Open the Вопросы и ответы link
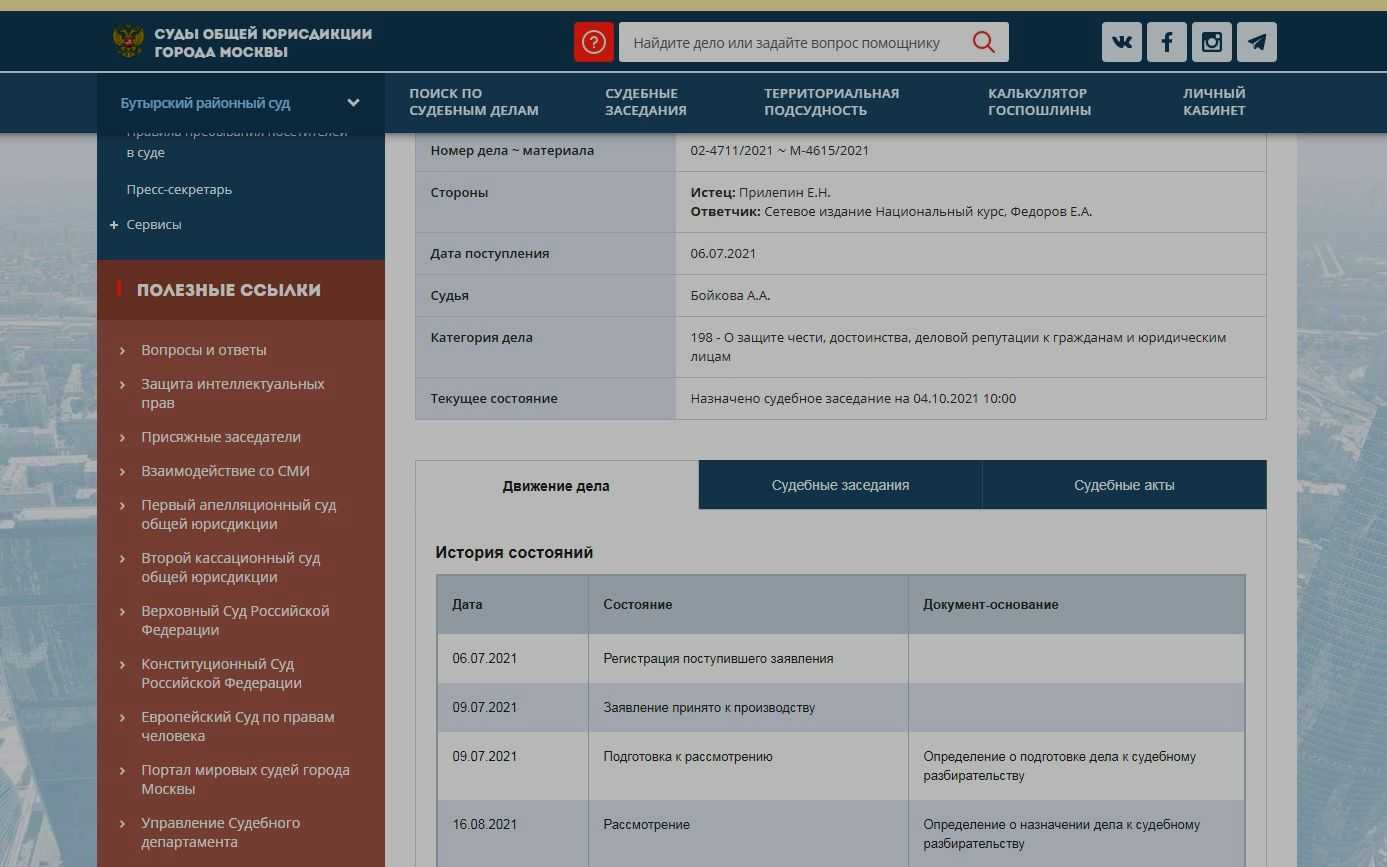This screenshot has height=867, width=1387. [204, 350]
